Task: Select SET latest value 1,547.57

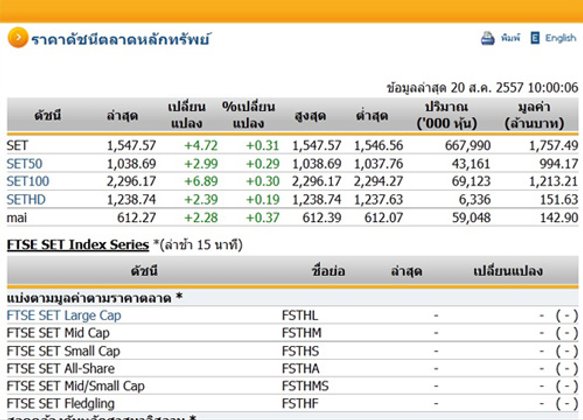Action: tap(131, 145)
